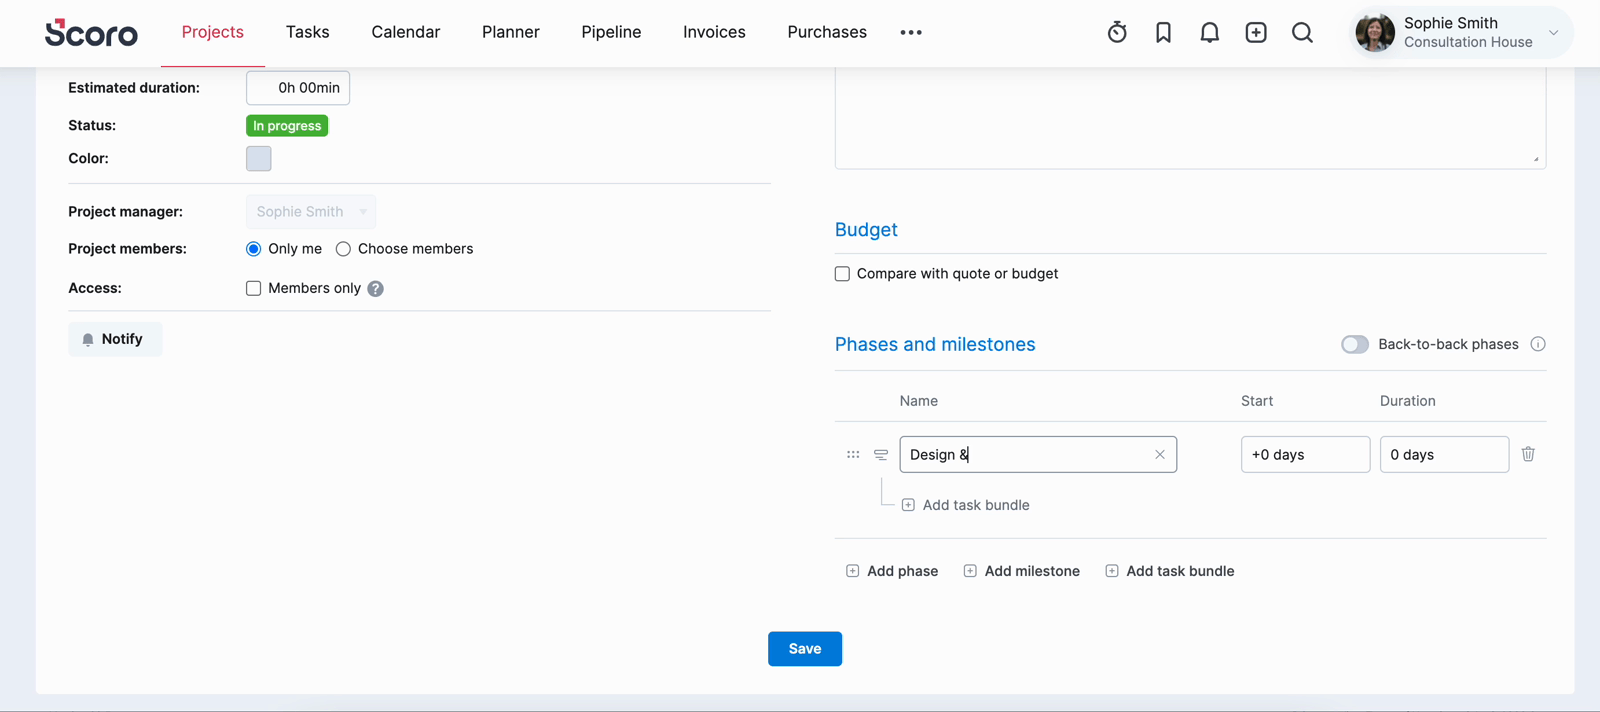Select the Choose members radio option
This screenshot has height=712, width=1600.
[343, 249]
